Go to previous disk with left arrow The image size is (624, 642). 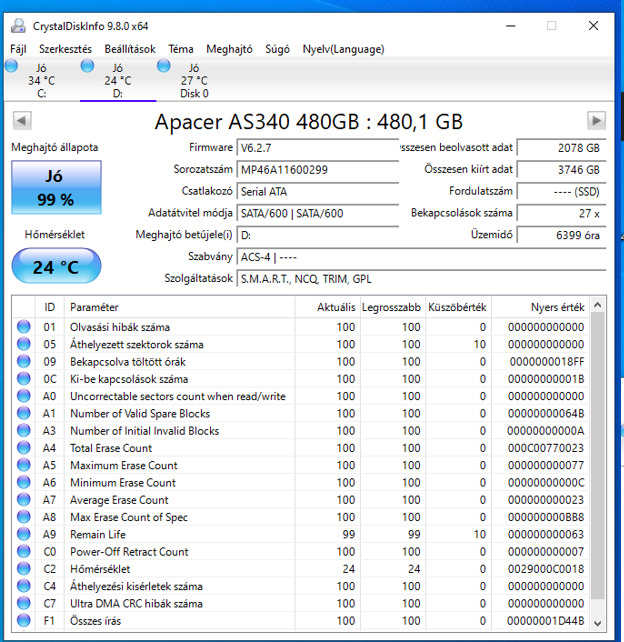[22, 121]
